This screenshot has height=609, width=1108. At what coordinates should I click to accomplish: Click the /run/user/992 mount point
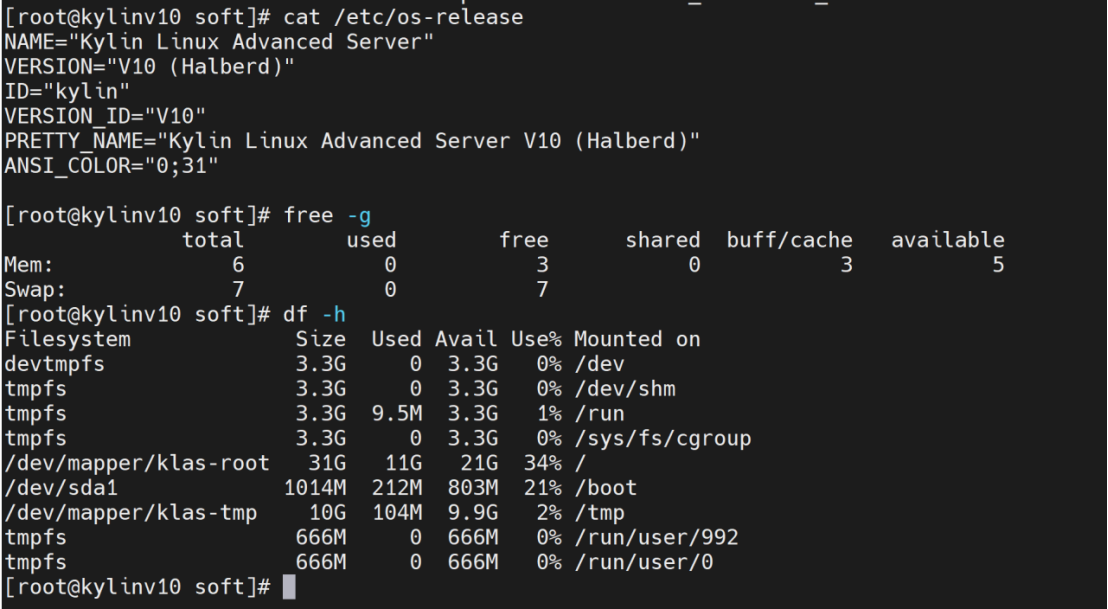[x=655, y=538]
